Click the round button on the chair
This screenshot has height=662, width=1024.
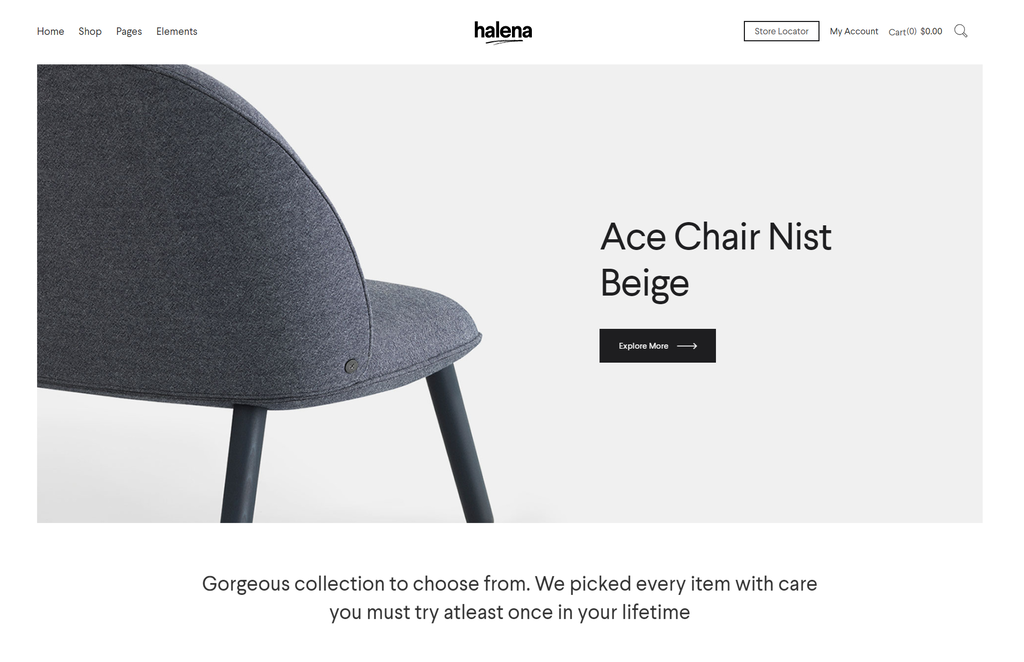pyautogui.click(x=351, y=366)
